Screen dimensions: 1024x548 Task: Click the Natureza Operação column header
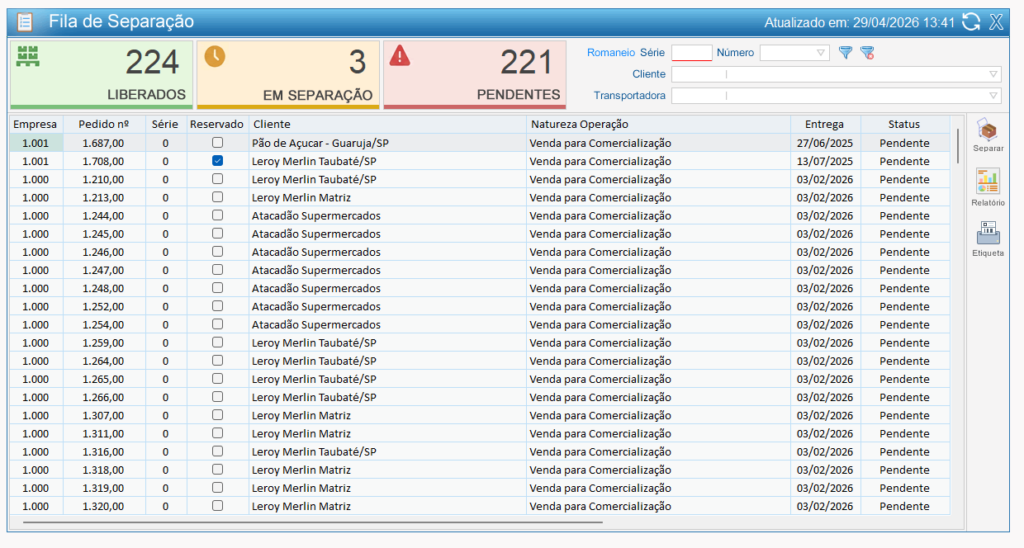pos(579,124)
